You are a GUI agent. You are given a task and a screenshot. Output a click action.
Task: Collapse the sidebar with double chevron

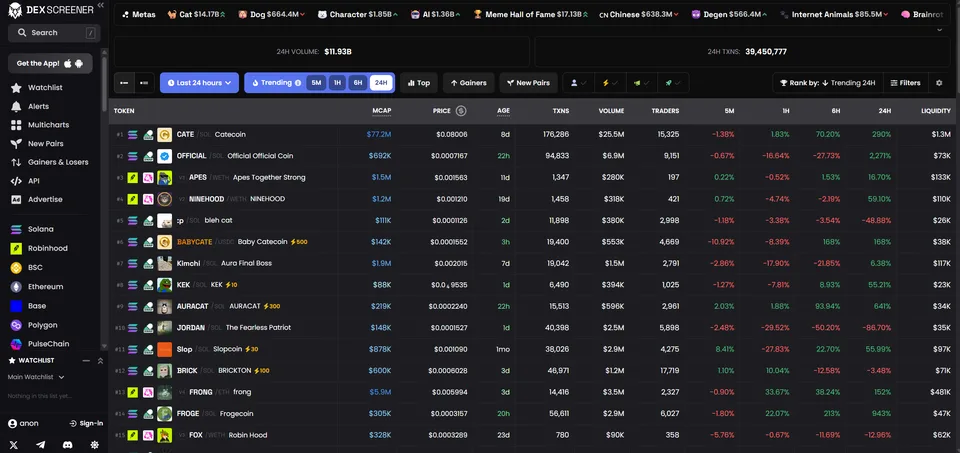[x=100, y=5]
